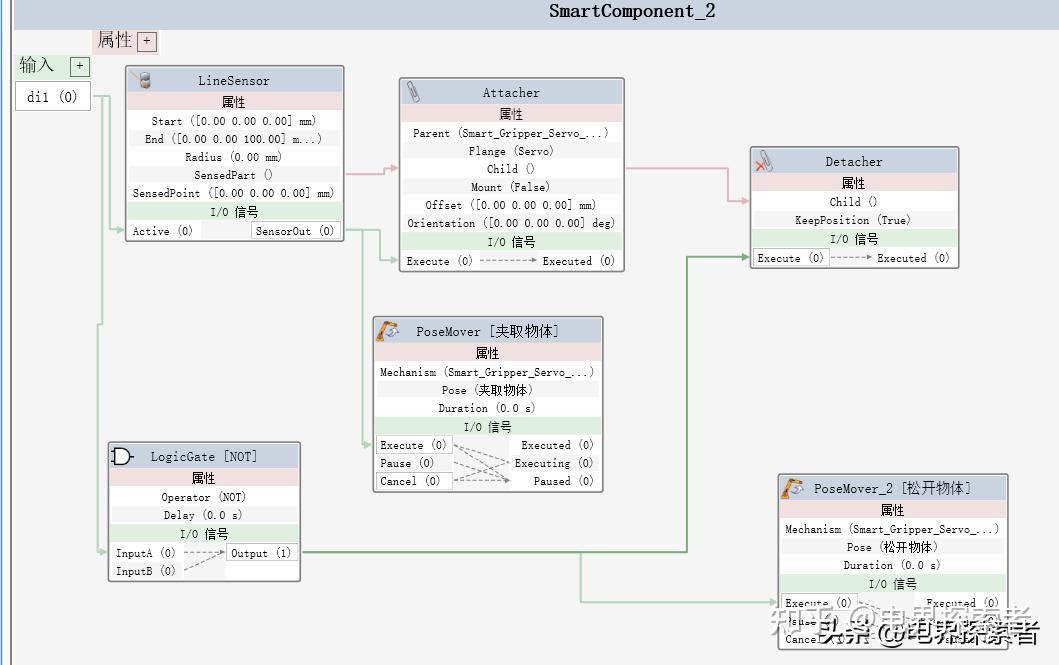Screen dimensions: 1059x665
Task: Select Attacher Flange (Servo) row
Action: [511, 151]
